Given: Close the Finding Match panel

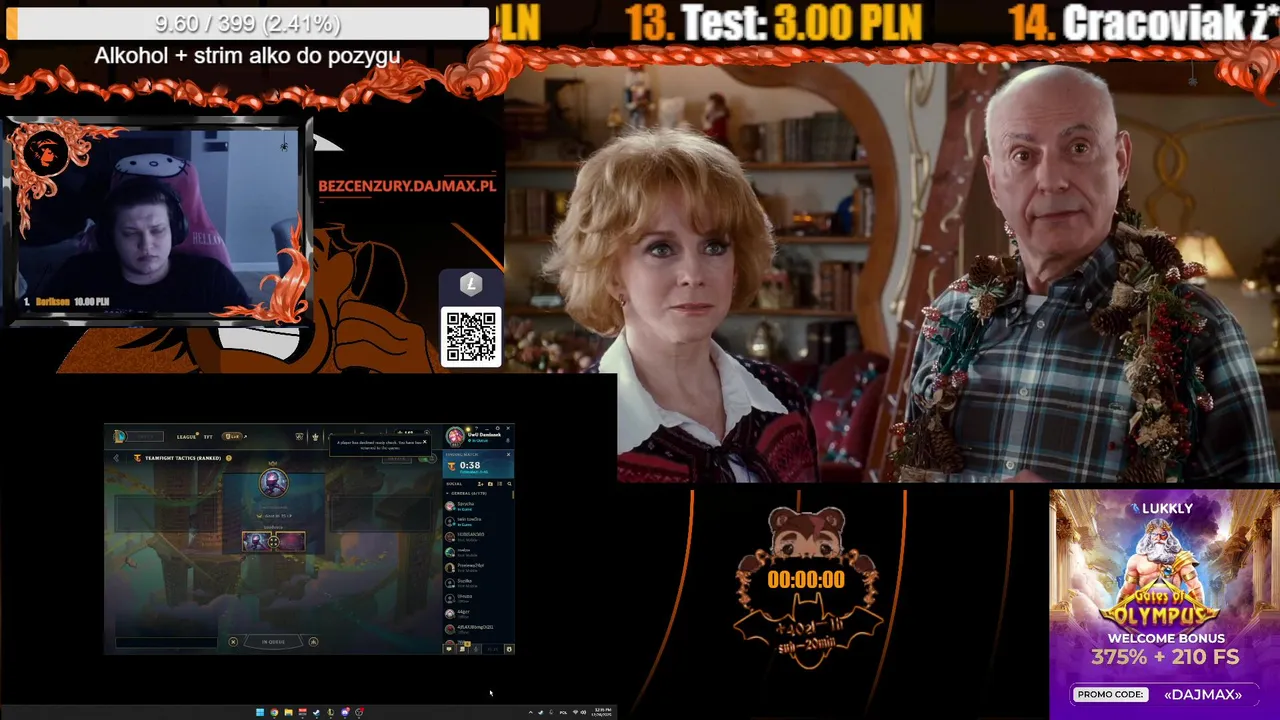Looking at the screenshot, I should point(508,454).
